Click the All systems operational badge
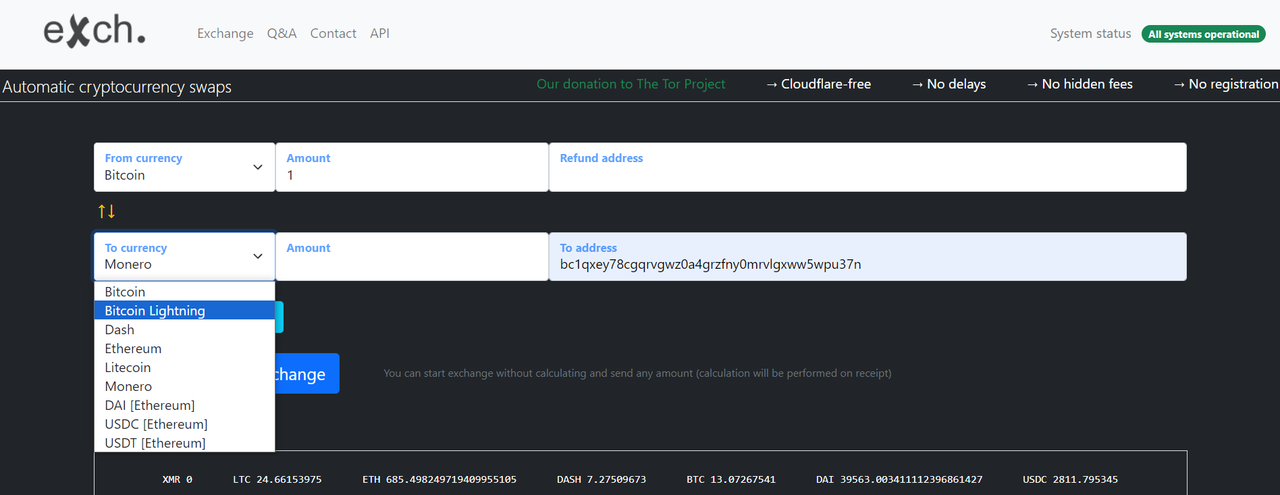The image size is (1280, 495). (x=1203, y=34)
